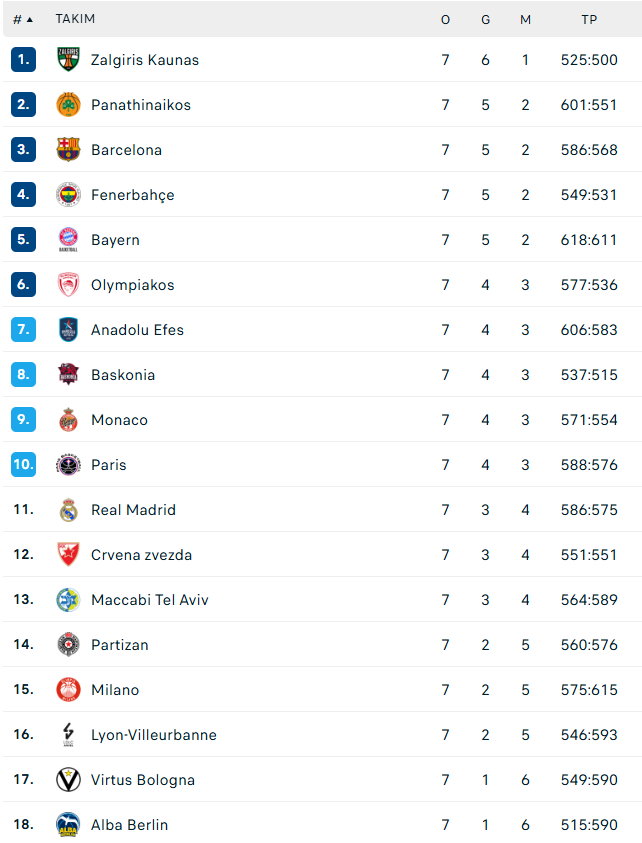Image resolution: width=642 pixels, height=843 pixels.
Task: Click the Barcelona club crest
Action: click(x=68, y=150)
